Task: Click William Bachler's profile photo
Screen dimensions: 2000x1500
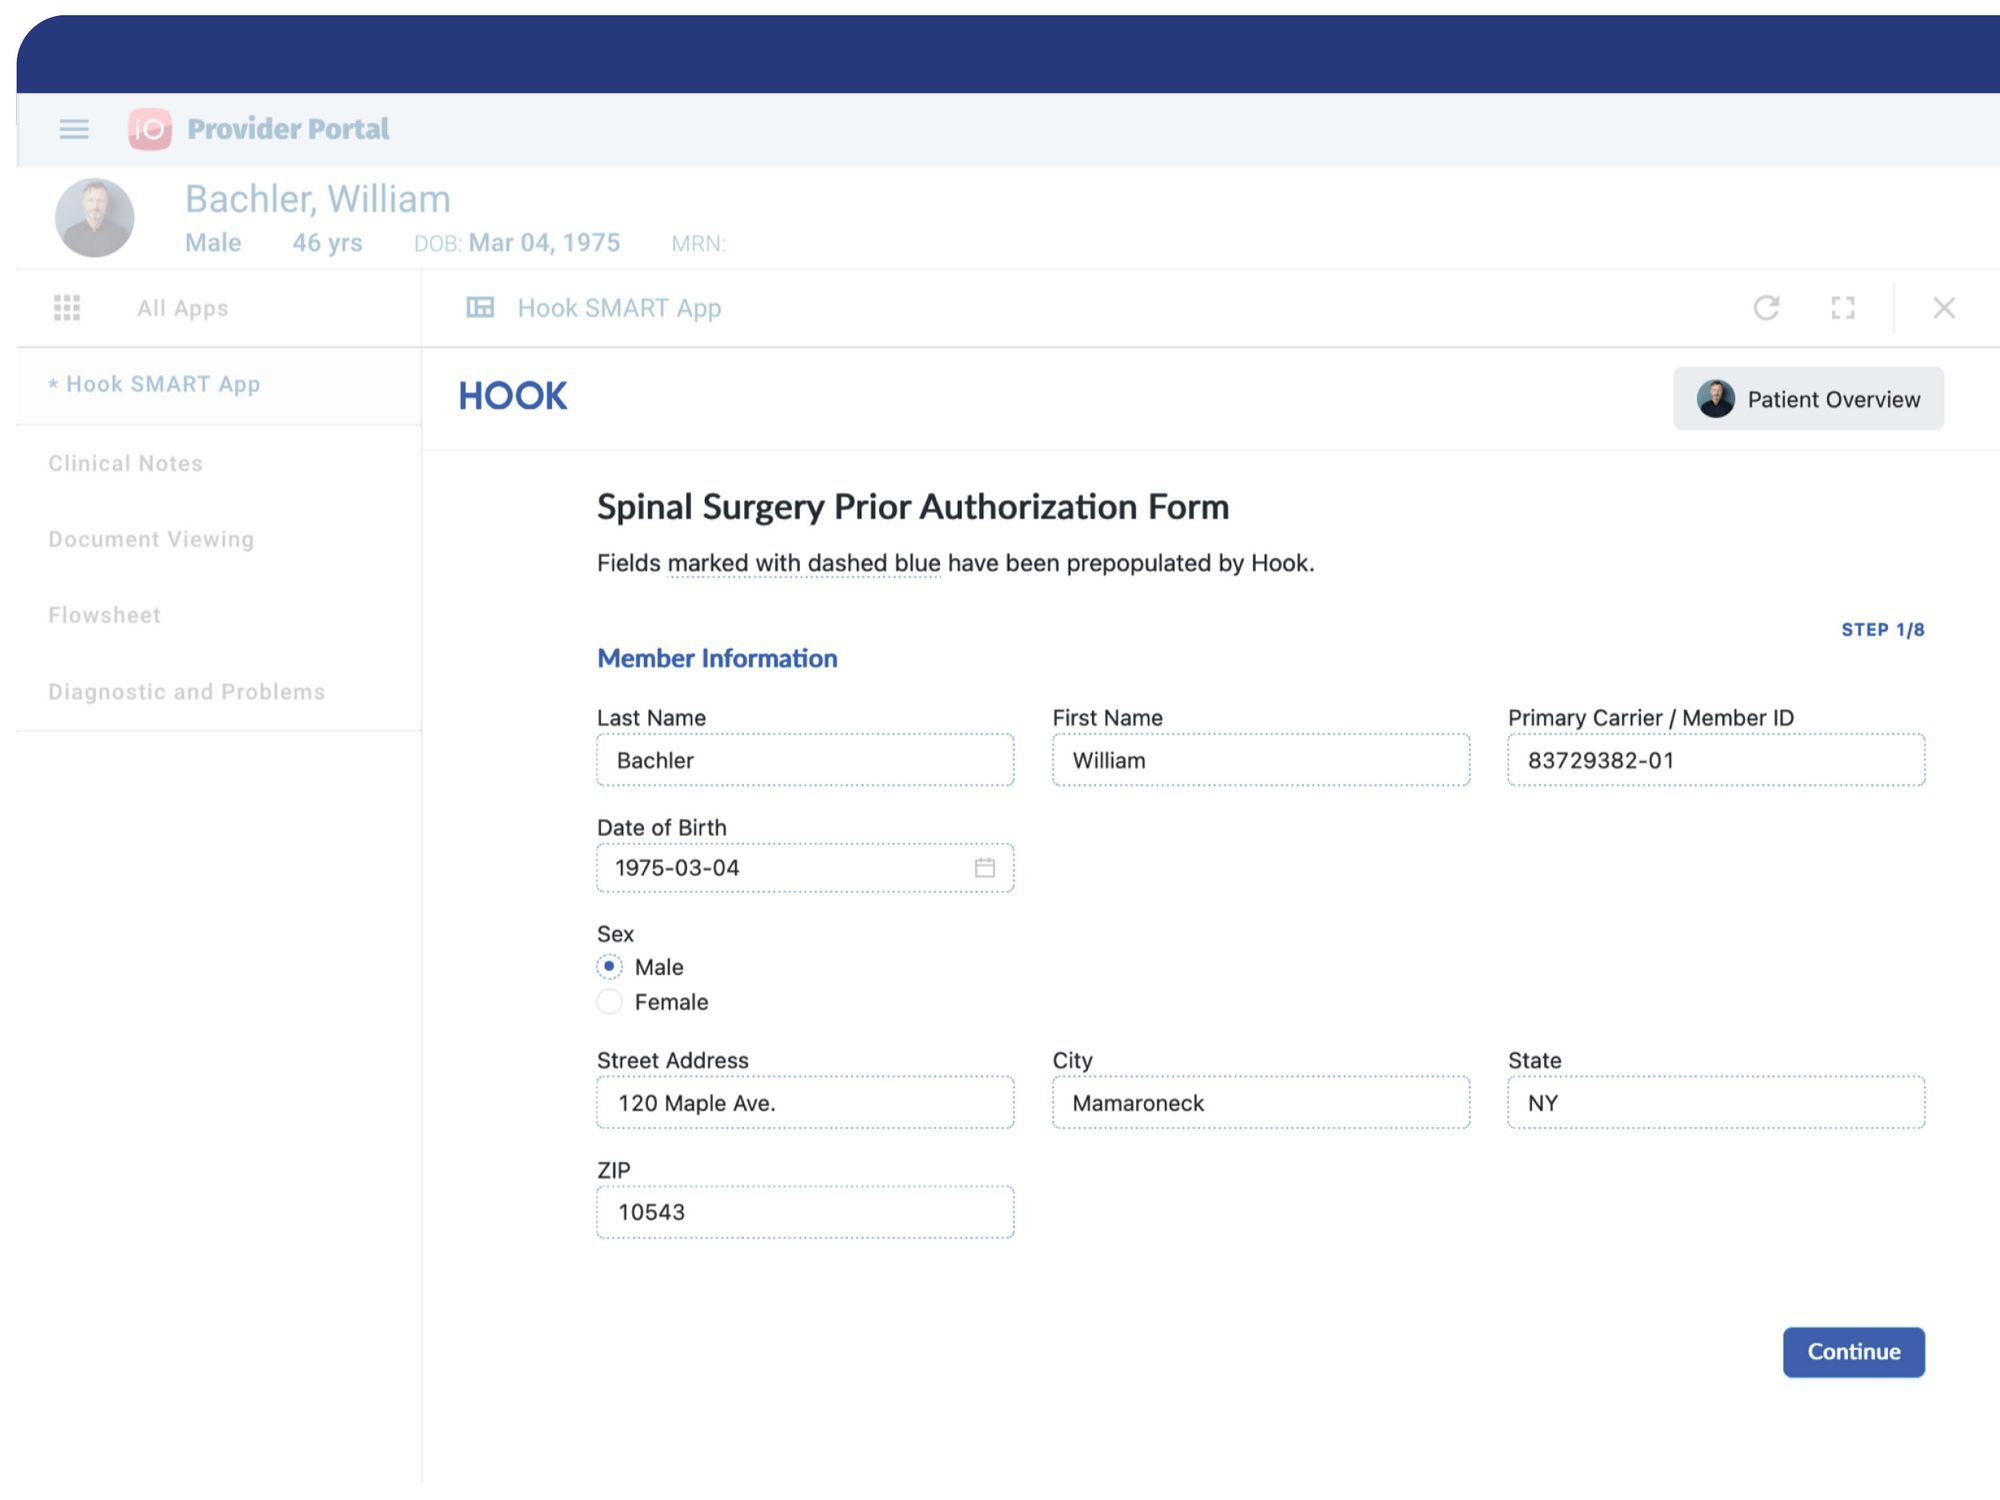Action: pyautogui.click(x=95, y=218)
